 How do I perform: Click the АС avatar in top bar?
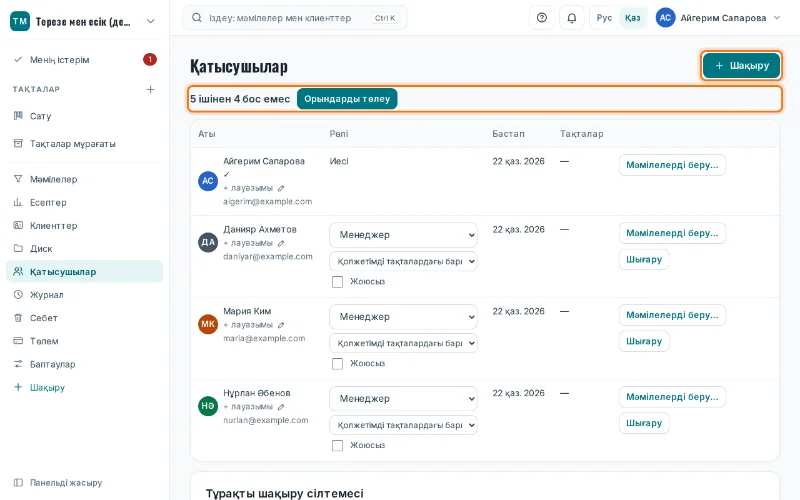click(665, 18)
